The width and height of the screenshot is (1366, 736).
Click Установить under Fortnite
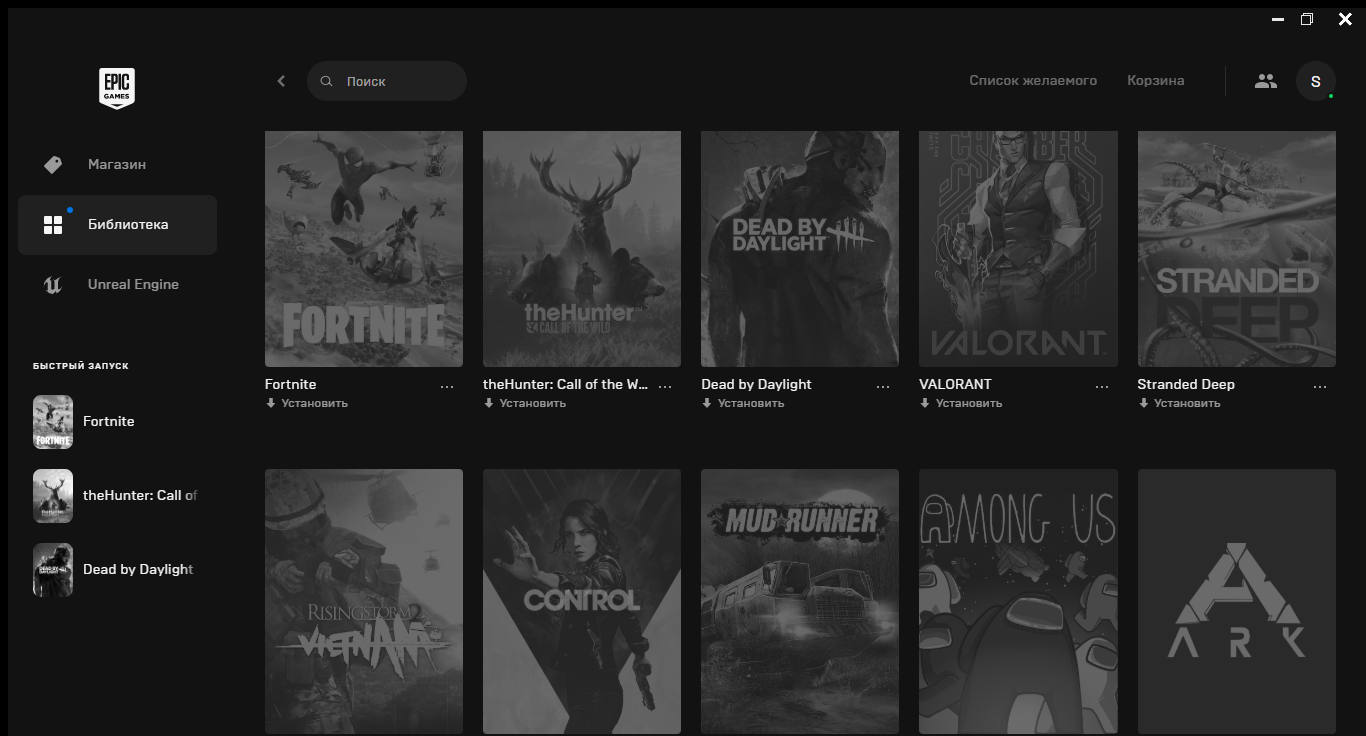pos(314,404)
